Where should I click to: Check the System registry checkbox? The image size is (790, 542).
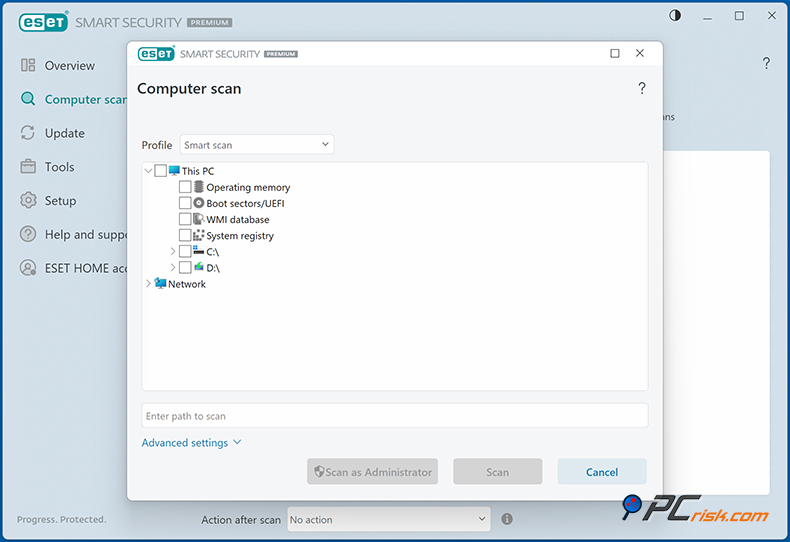pos(185,235)
